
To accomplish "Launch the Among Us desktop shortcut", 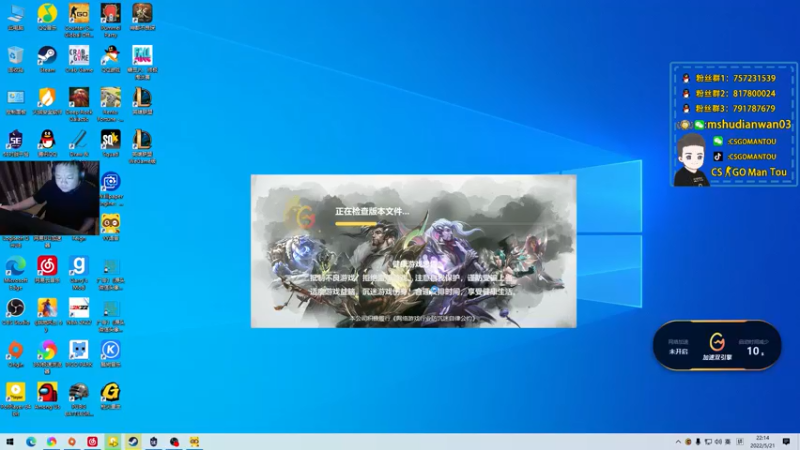I will coord(47,396).
